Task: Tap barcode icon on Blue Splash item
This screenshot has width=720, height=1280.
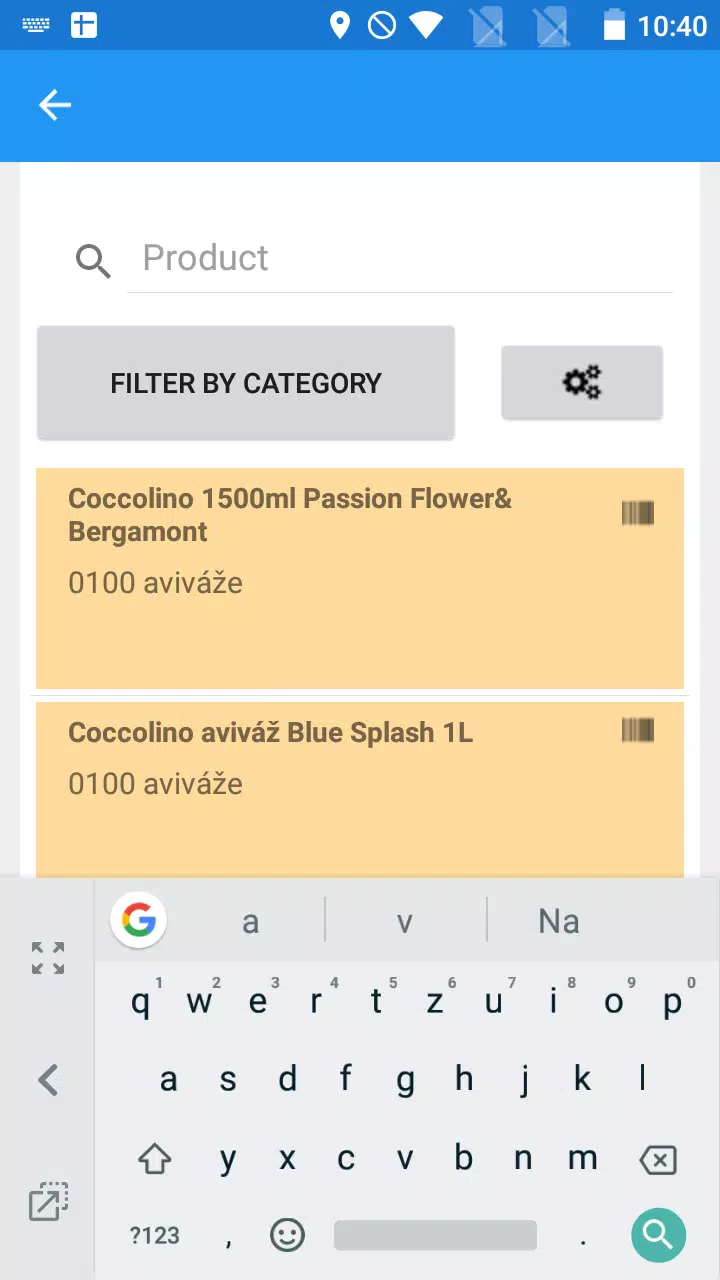Action: pos(638,730)
